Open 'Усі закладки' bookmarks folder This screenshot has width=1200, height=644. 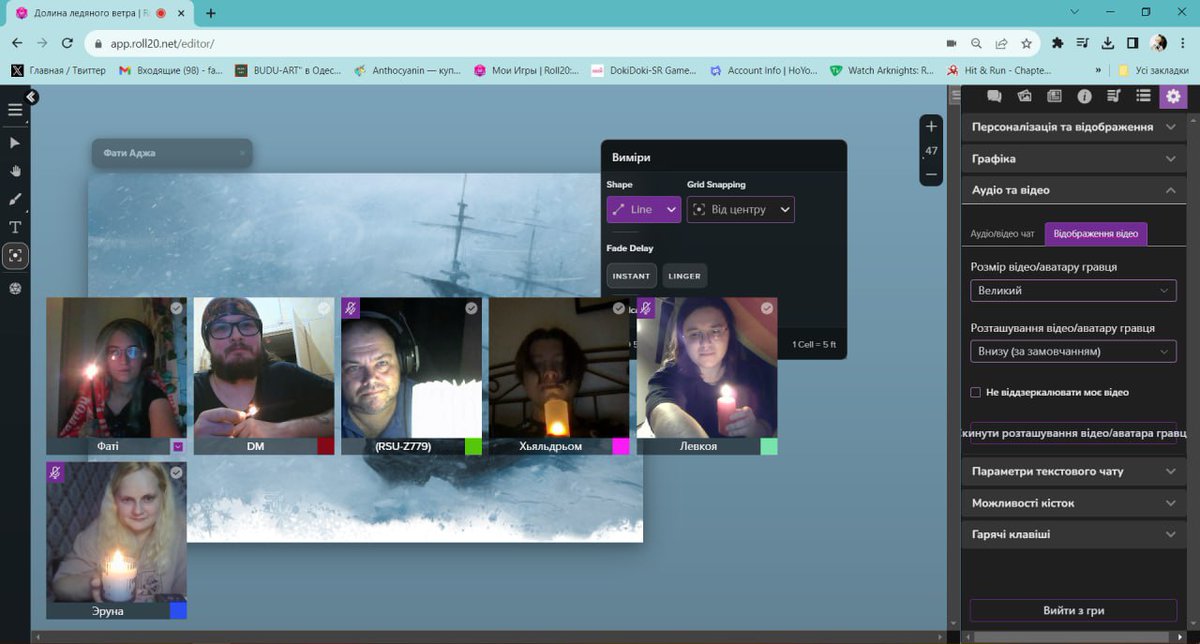coord(1154,70)
